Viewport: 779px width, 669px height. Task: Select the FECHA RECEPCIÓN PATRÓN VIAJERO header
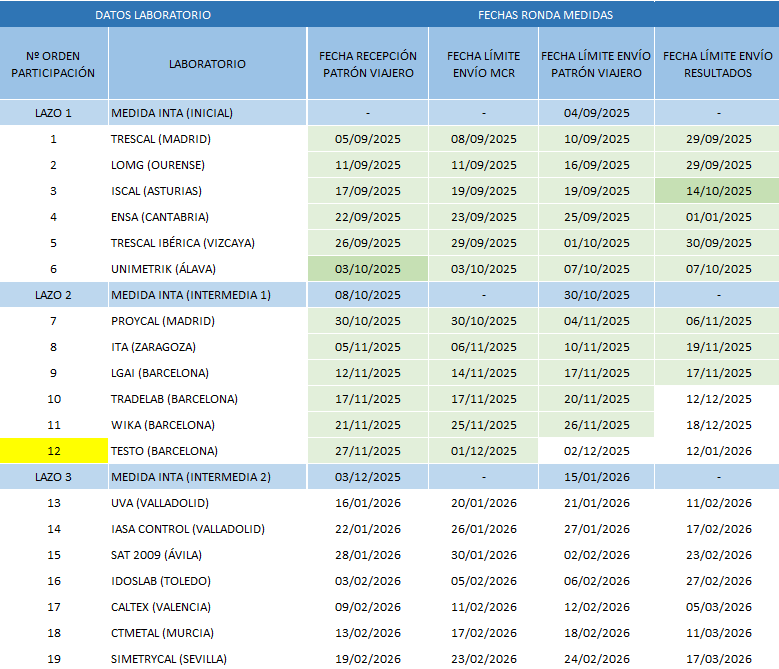pos(368,64)
